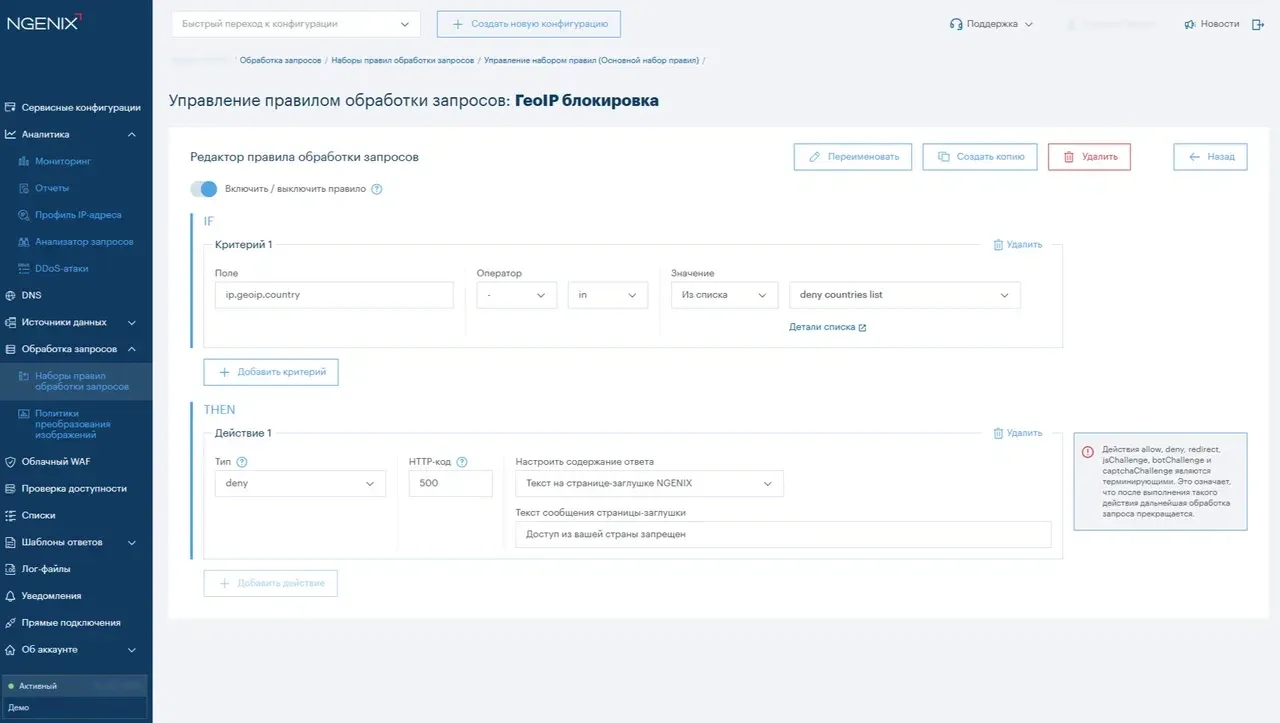Viewport: 1280px width, 723px height.
Task: Click Лог-файлы sidebar icon
Action: pos(11,569)
